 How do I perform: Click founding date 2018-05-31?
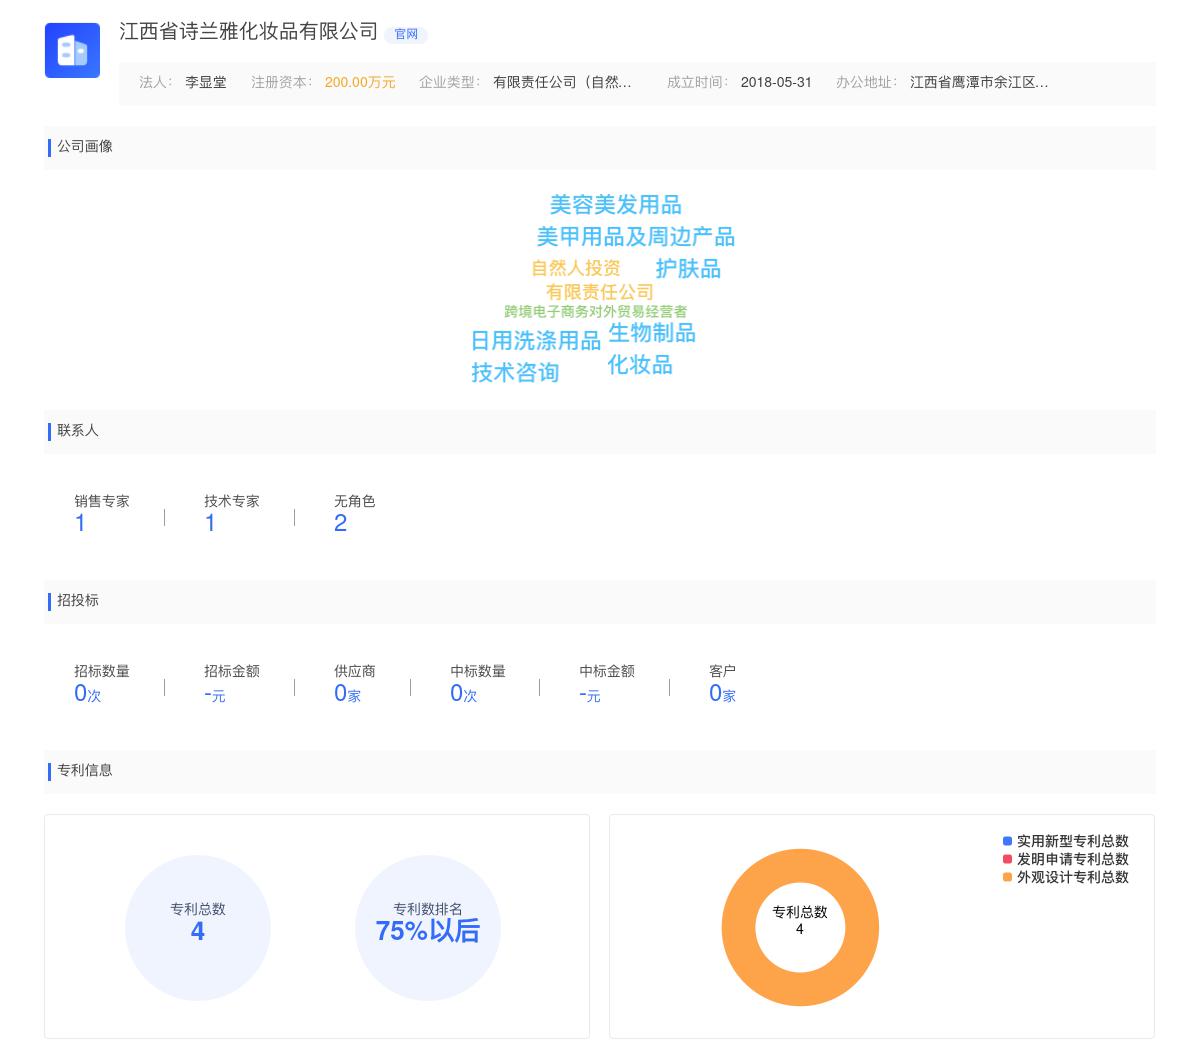[x=776, y=82]
